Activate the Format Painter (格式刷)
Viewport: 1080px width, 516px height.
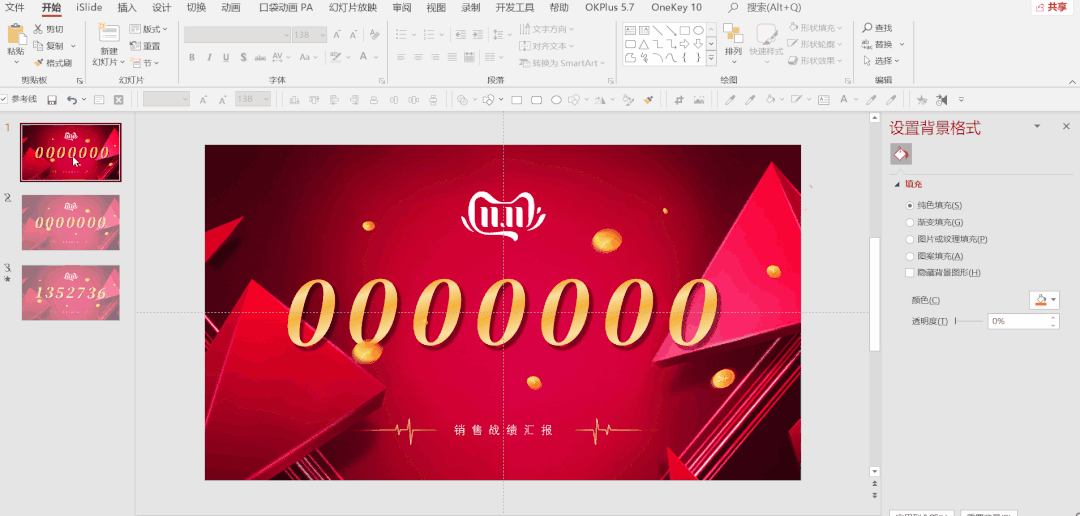54,63
